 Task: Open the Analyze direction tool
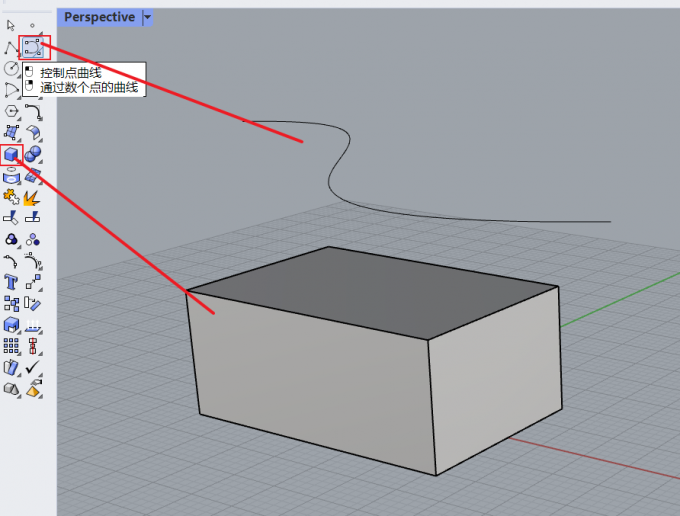[x=33, y=326]
